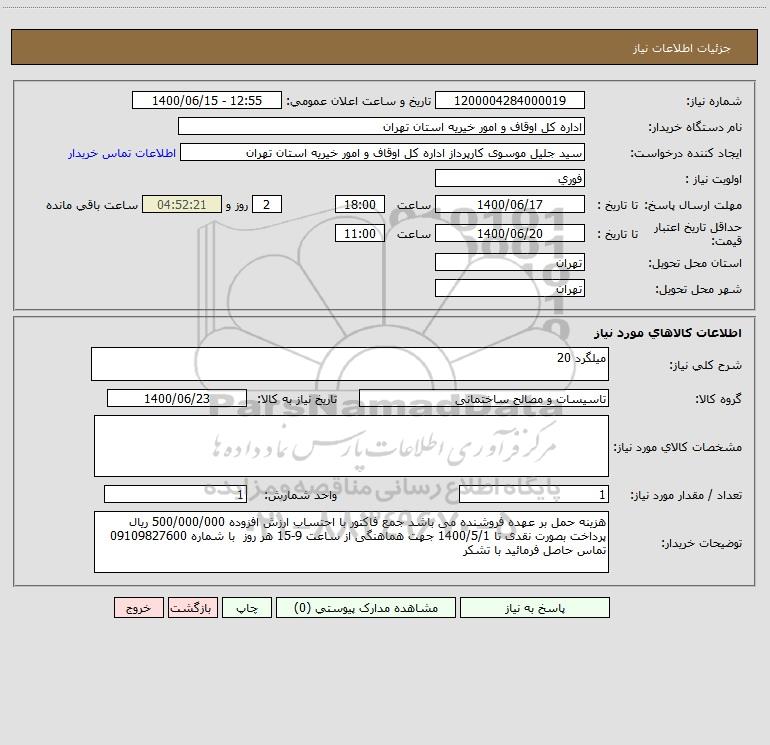The image size is (770, 745).
Task: Click the شماره نیاز label
Action: (714, 101)
